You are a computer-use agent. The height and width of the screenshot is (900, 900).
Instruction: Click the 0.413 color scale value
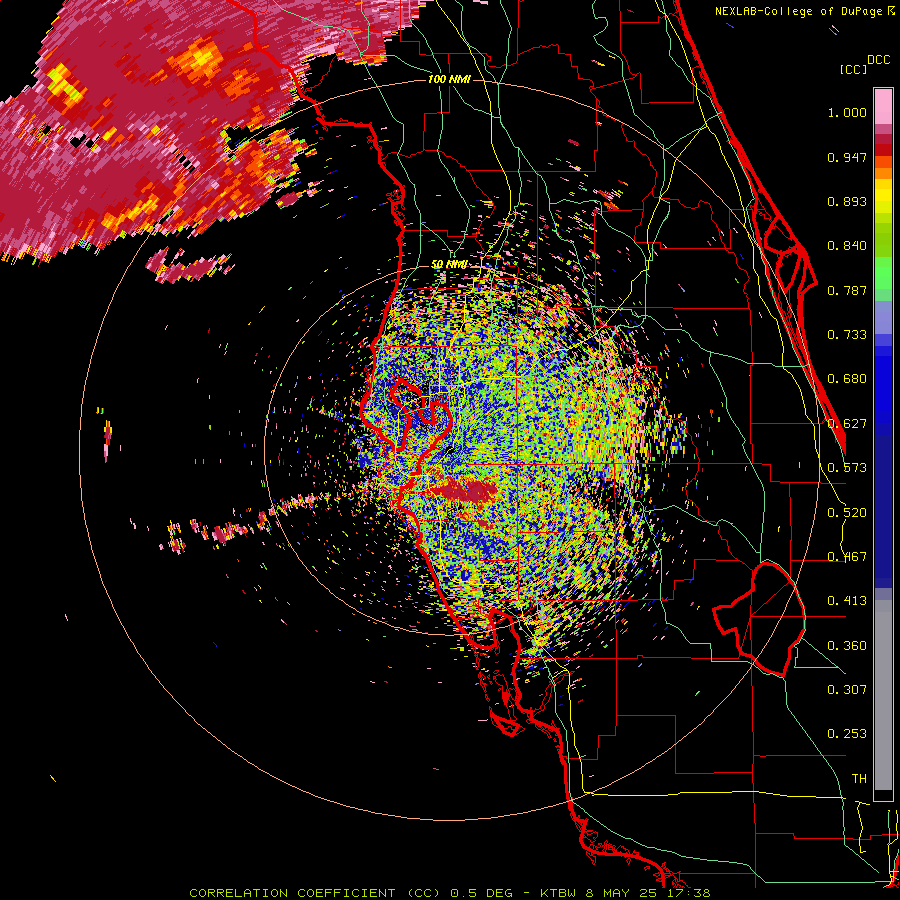click(x=847, y=601)
